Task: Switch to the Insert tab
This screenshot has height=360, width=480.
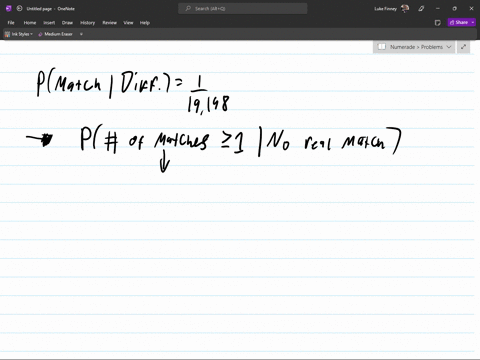Action: [x=49, y=23]
